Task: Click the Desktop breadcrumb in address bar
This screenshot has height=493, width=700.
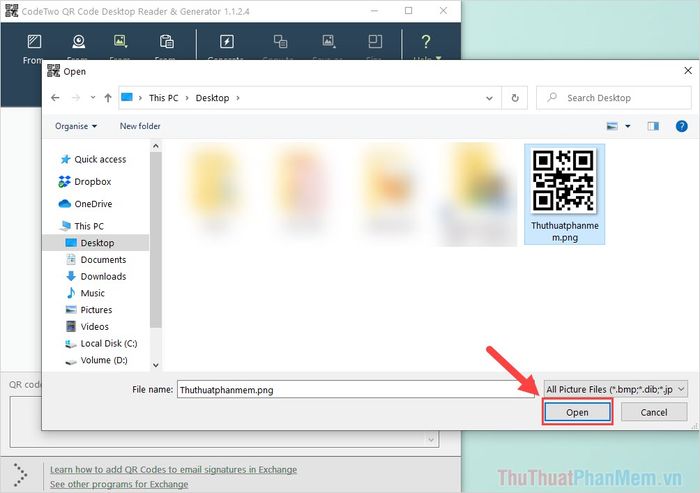Action: click(212, 98)
